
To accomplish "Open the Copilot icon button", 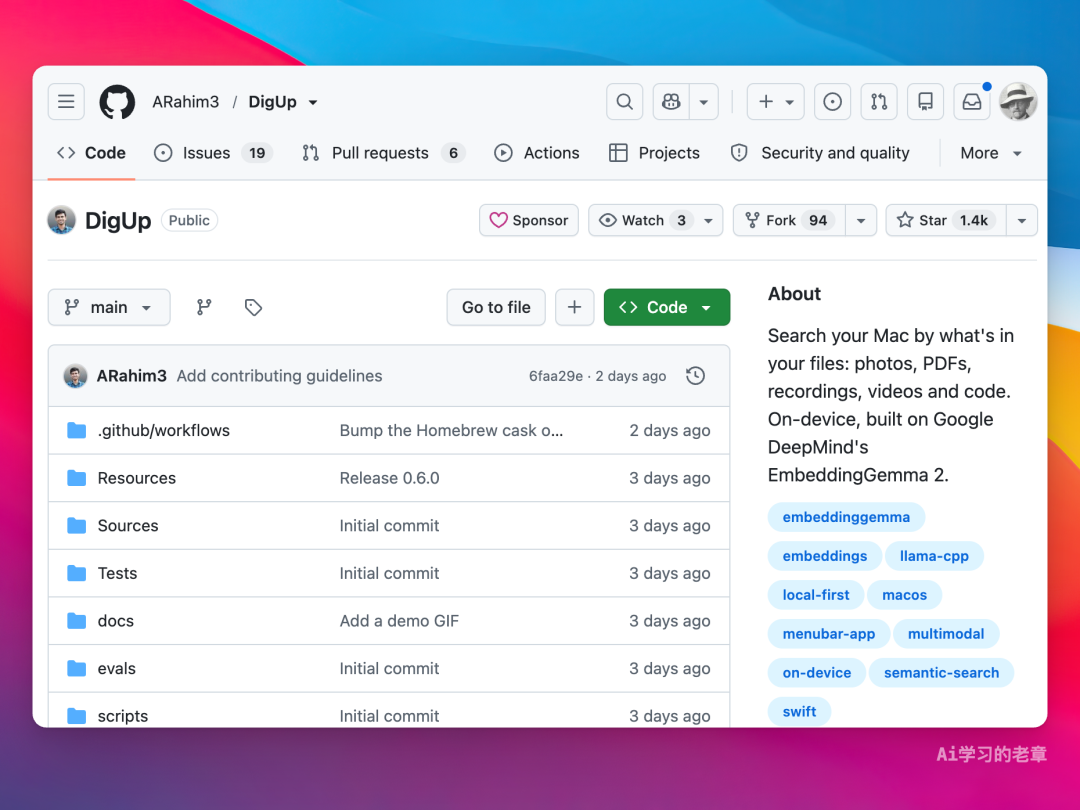I will click(x=671, y=102).
